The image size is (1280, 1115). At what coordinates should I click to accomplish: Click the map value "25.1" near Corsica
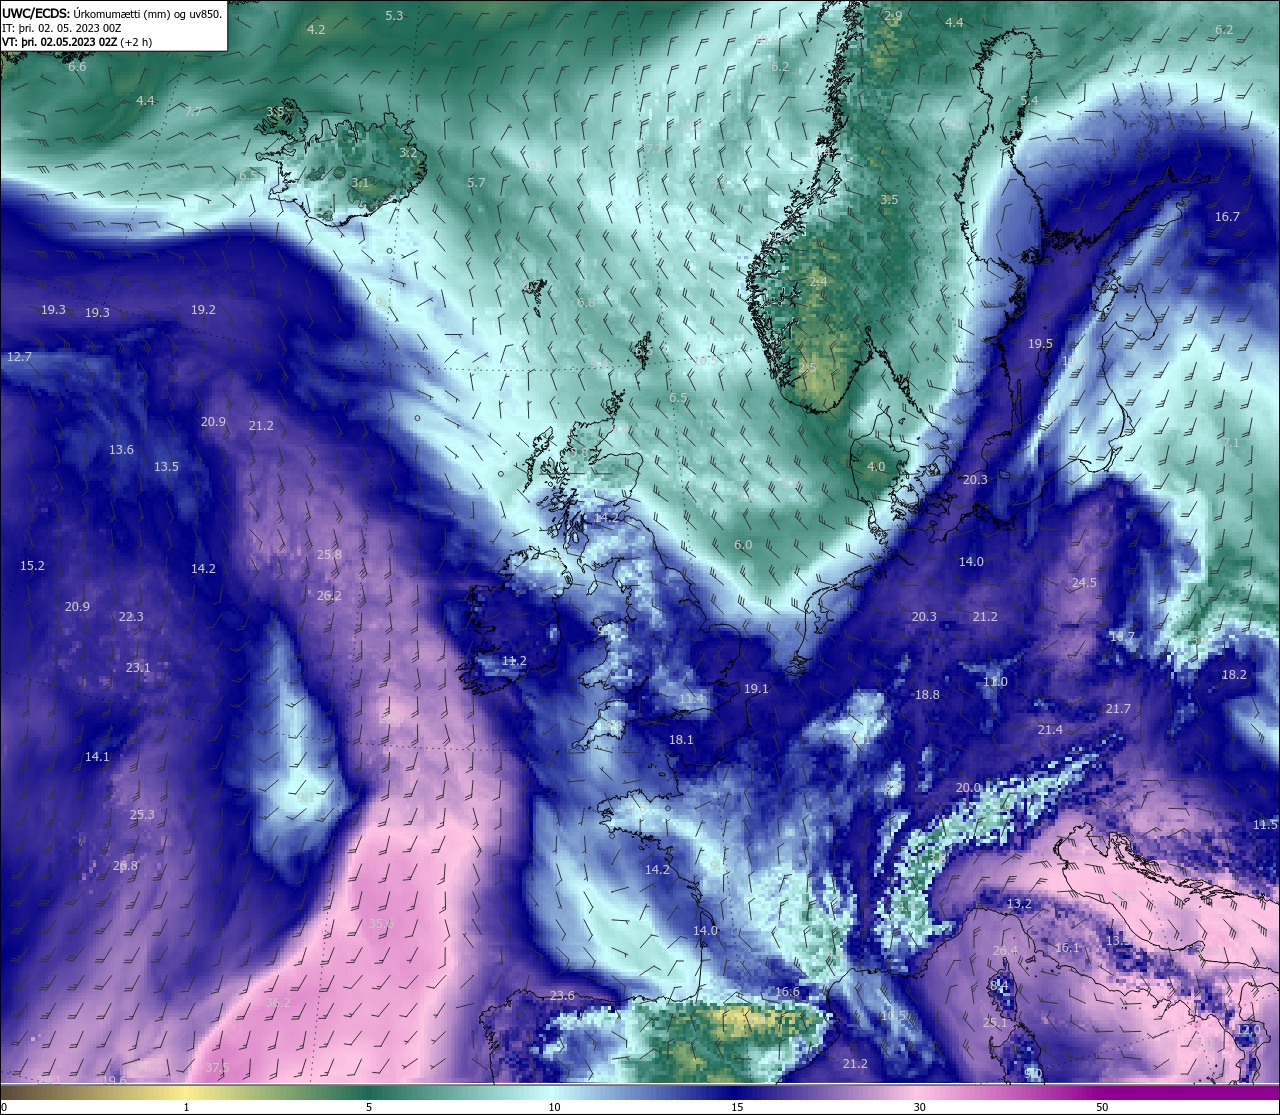click(x=995, y=1023)
